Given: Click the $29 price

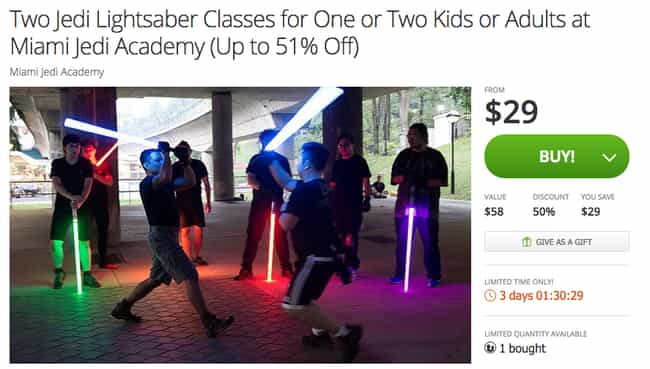Looking at the screenshot, I should [x=511, y=112].
